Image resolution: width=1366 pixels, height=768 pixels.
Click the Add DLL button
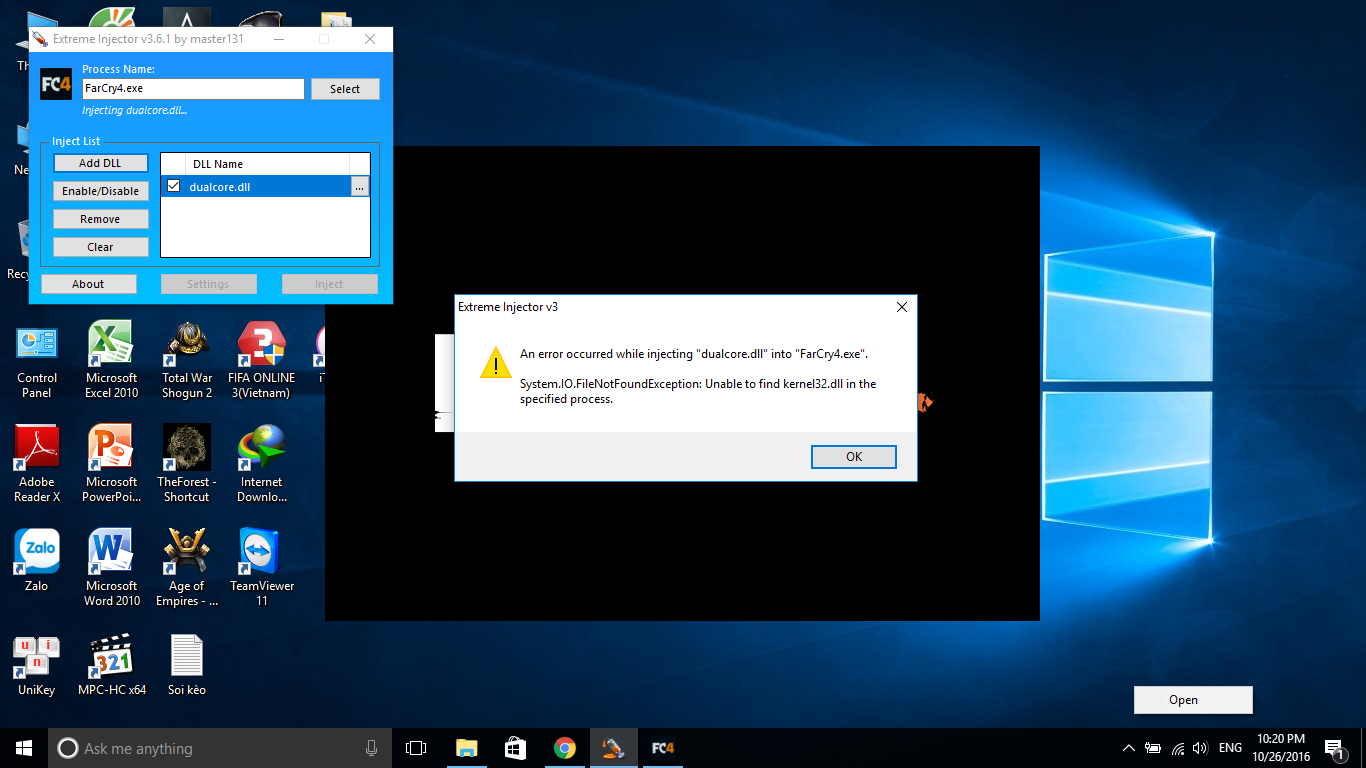tap(100, 163)
